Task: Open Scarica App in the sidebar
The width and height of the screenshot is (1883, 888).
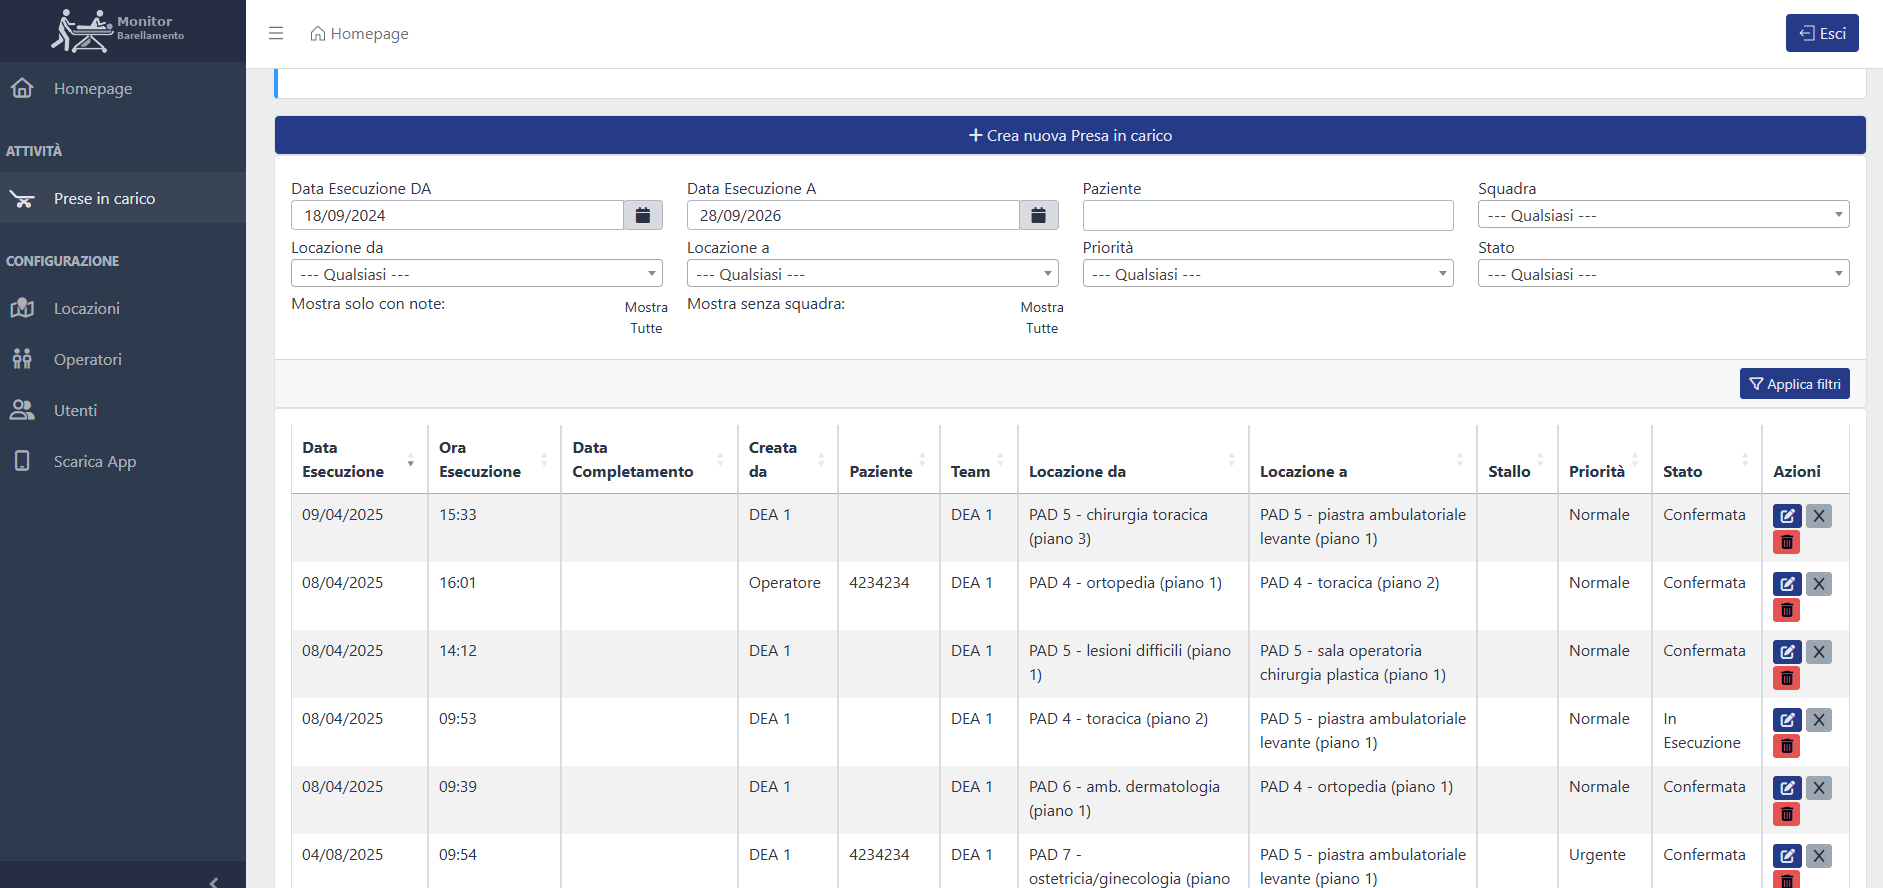Action: coord(123,461)
